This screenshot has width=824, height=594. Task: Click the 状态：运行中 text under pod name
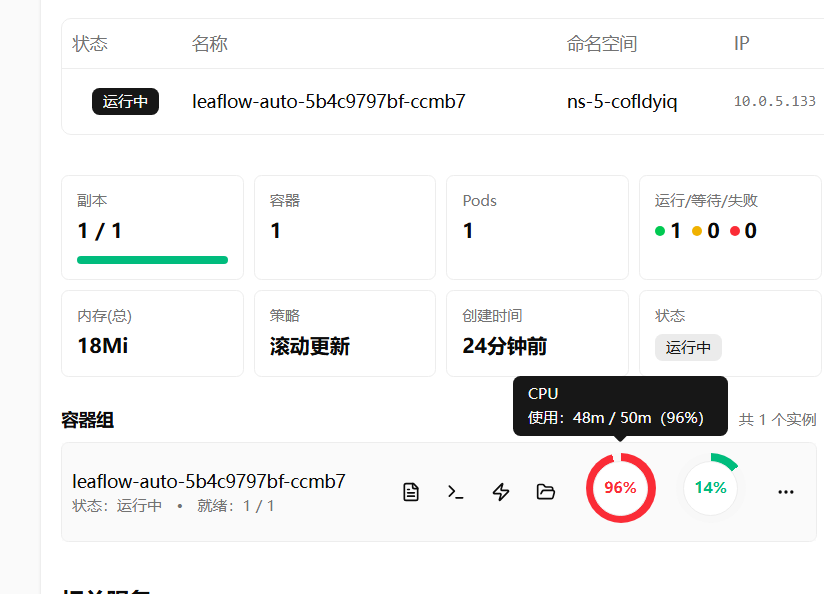tap(117, 506)
